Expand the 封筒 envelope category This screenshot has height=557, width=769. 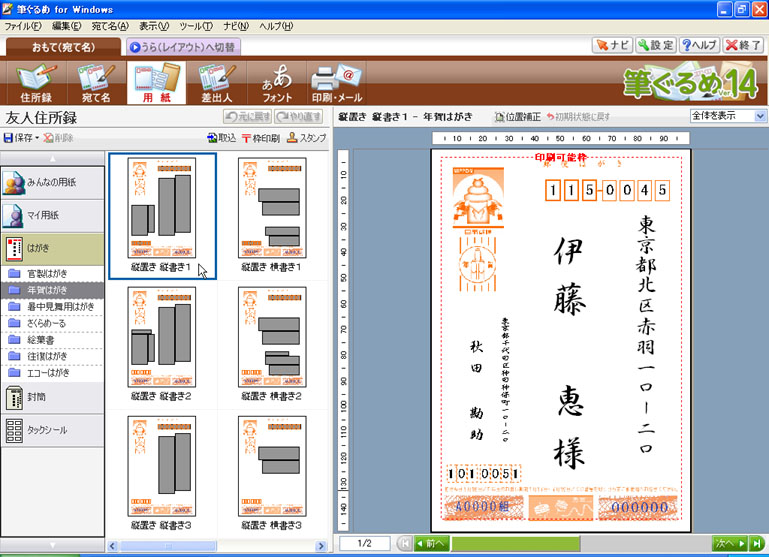[x=52, y=396]
